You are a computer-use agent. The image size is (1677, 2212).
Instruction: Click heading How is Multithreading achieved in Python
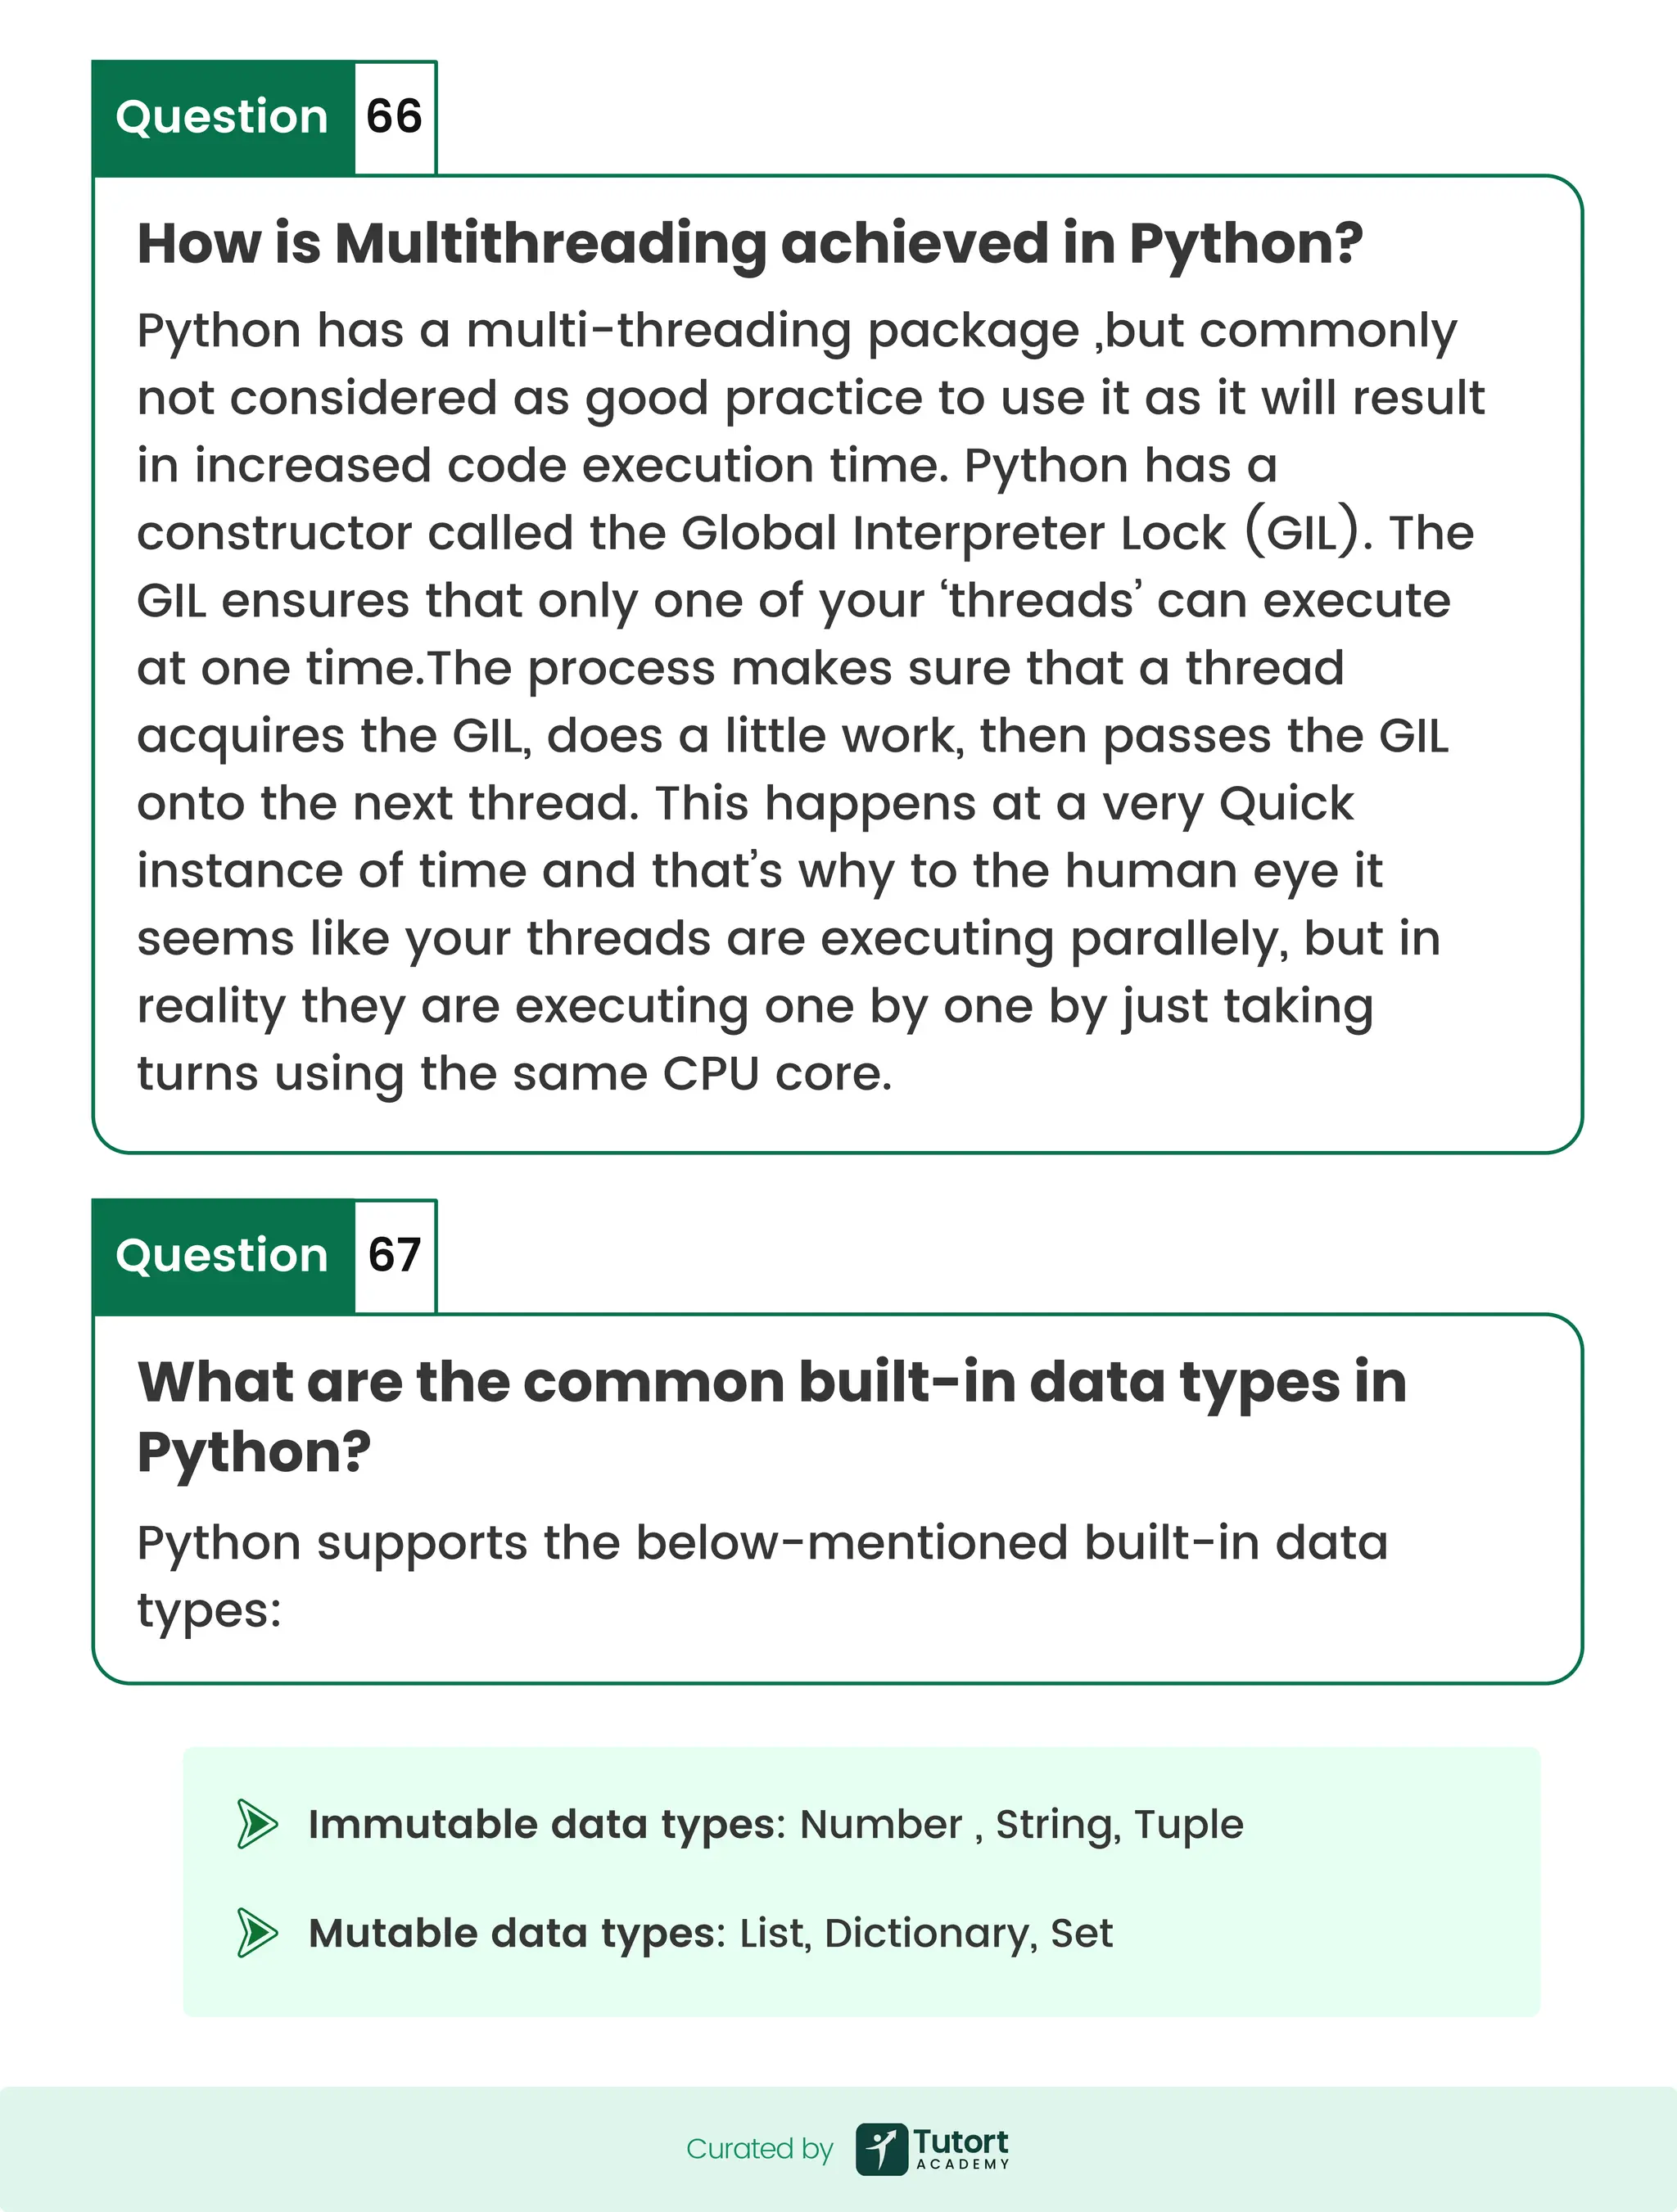[x=750, y=243]
